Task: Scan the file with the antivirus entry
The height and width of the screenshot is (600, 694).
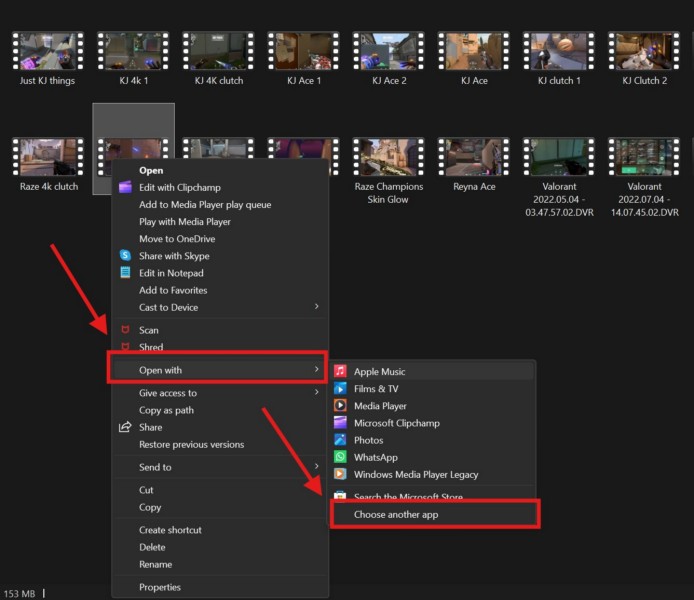Action: [149, 330]
